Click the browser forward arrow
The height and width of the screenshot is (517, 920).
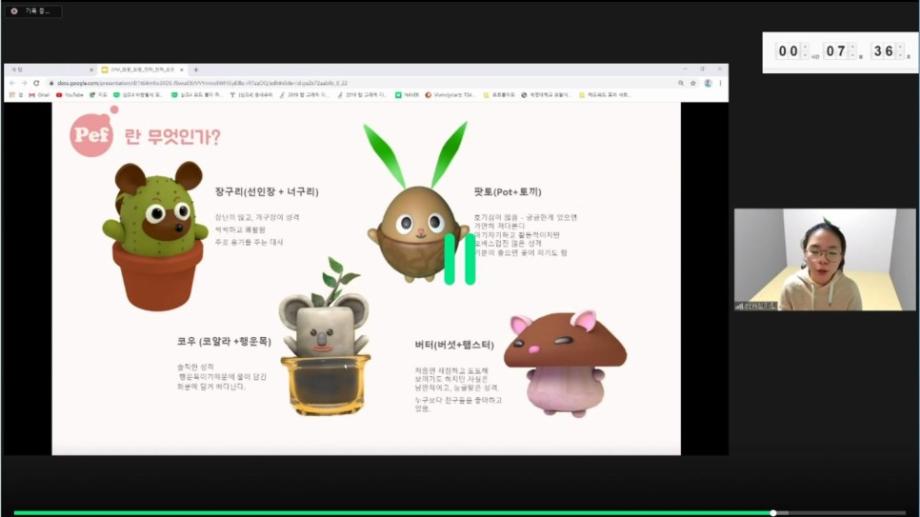pyautogui.click(x=22, y=83)
